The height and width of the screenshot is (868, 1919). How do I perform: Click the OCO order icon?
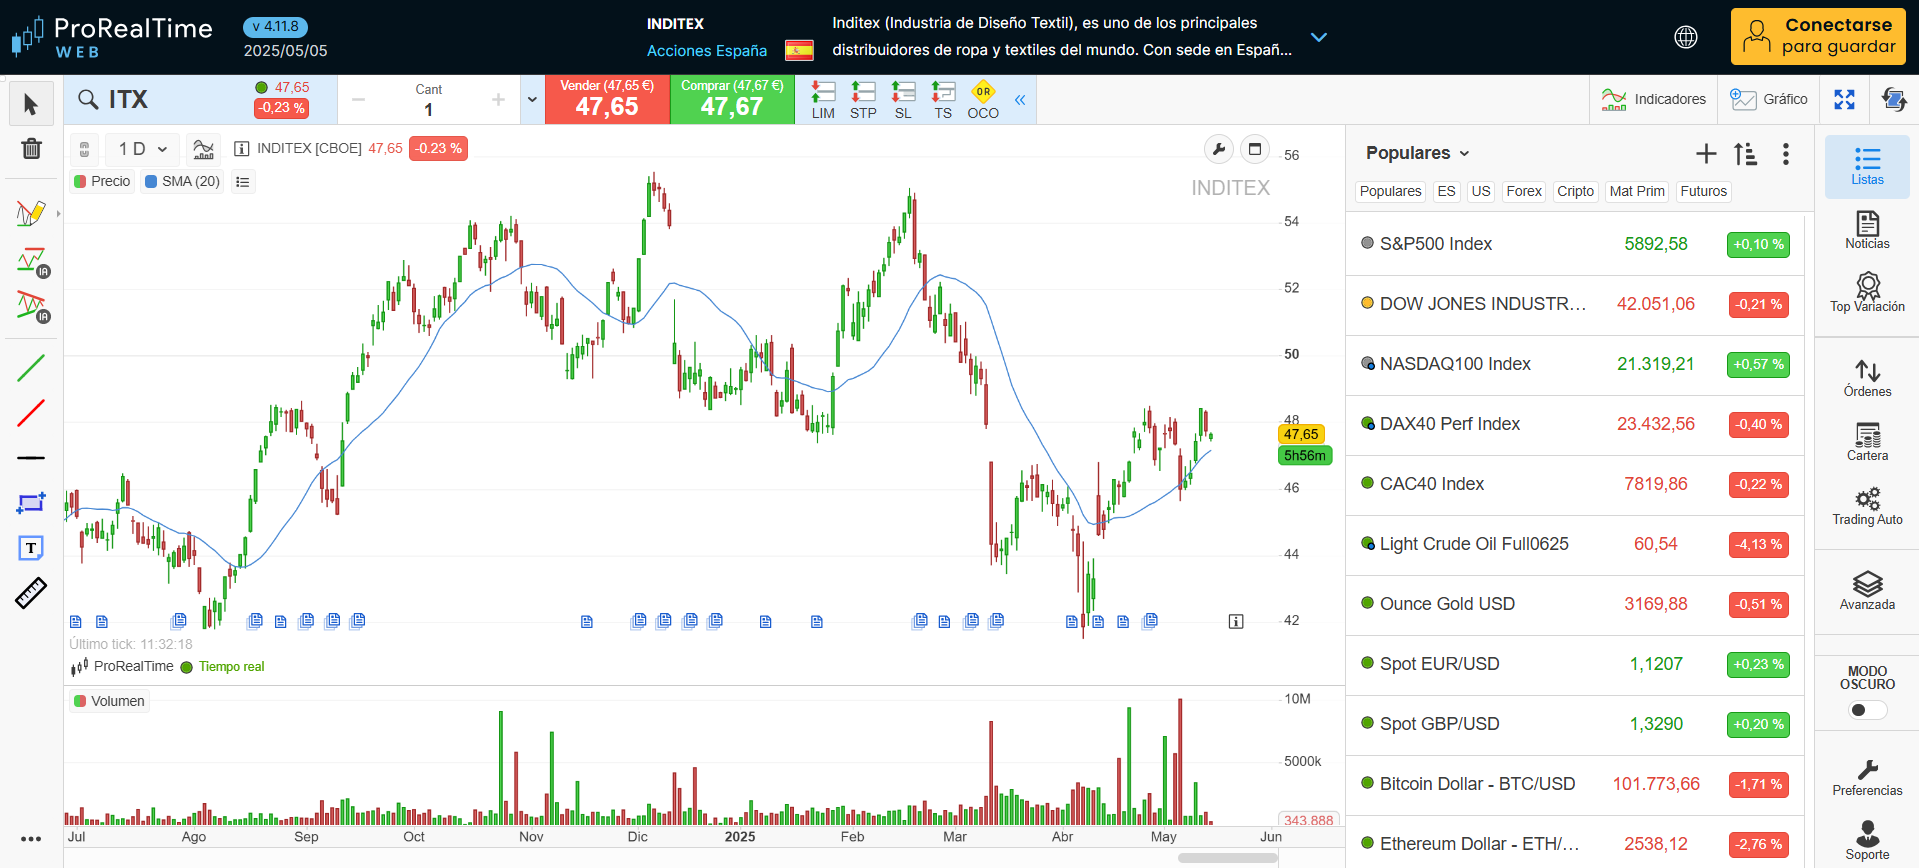pos(982,100)
